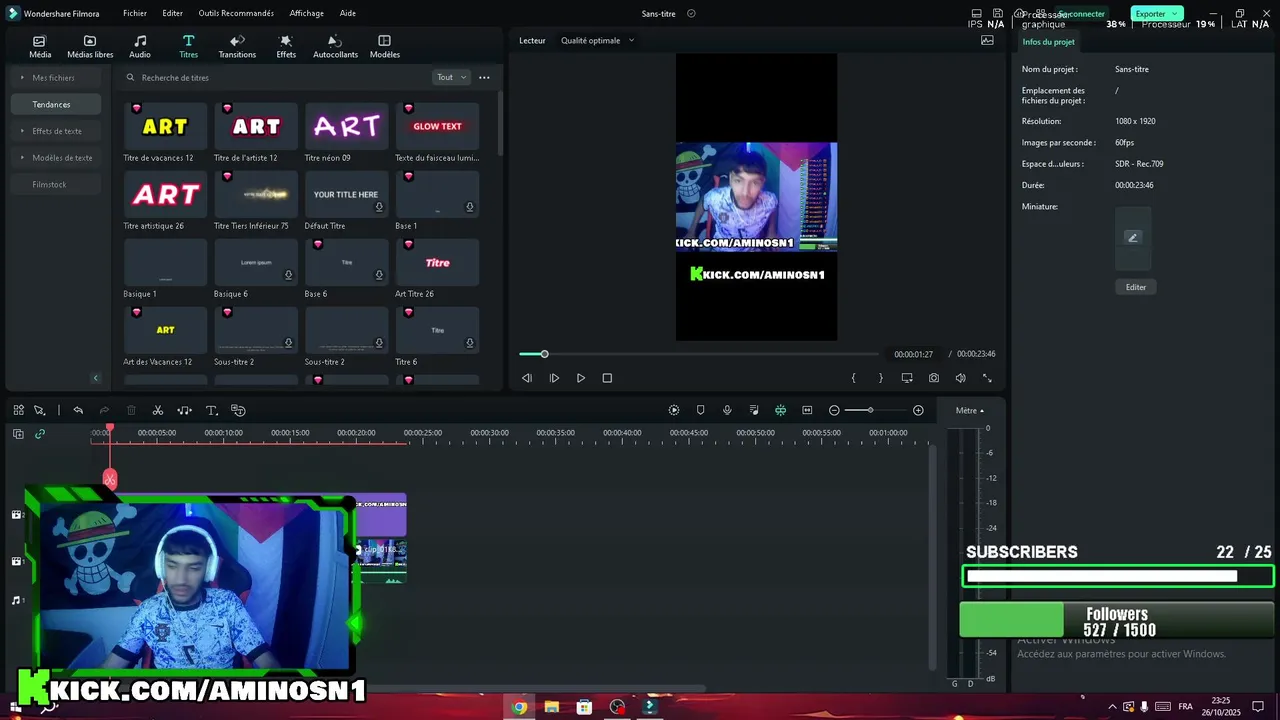Split clip with scissors tool
The image size is (1280, 720).
tap(157, 410)
